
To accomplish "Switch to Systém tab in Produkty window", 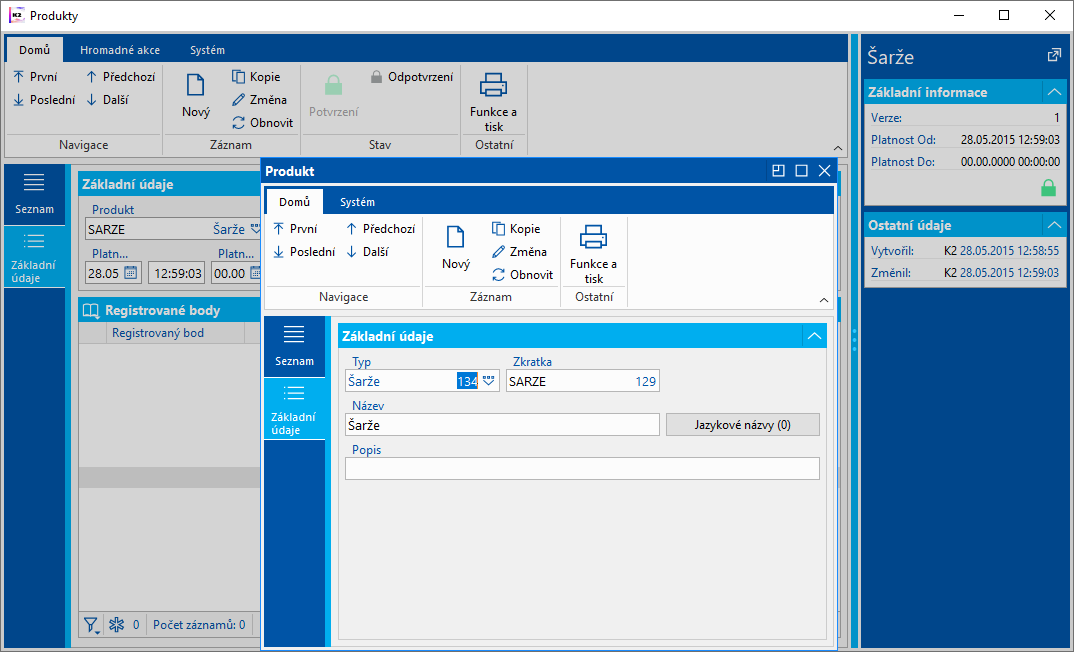I will (x=208, y=50).
